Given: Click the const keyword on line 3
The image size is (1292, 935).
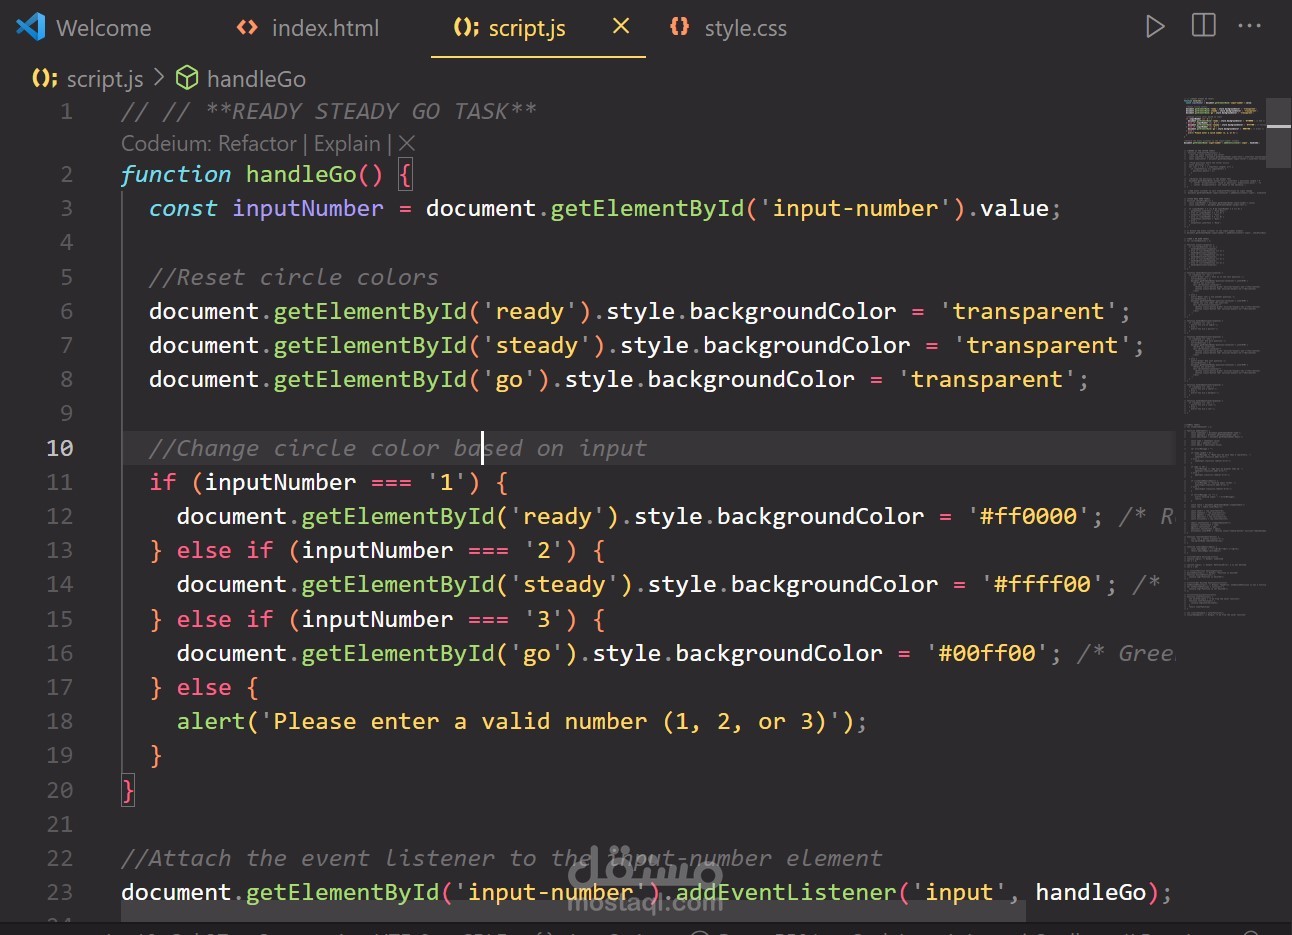Looking at the screenshot, I should 183,209.
